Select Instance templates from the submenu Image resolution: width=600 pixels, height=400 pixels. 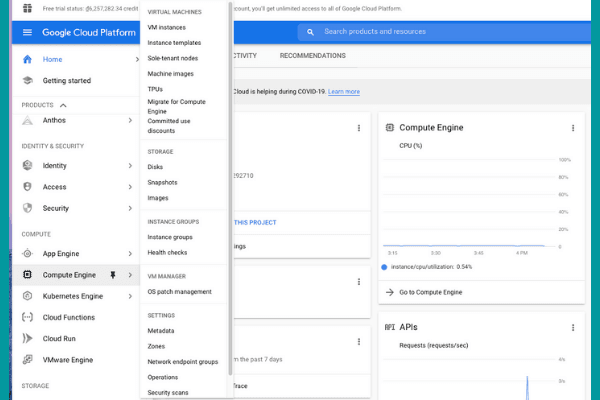pos(174,43)
